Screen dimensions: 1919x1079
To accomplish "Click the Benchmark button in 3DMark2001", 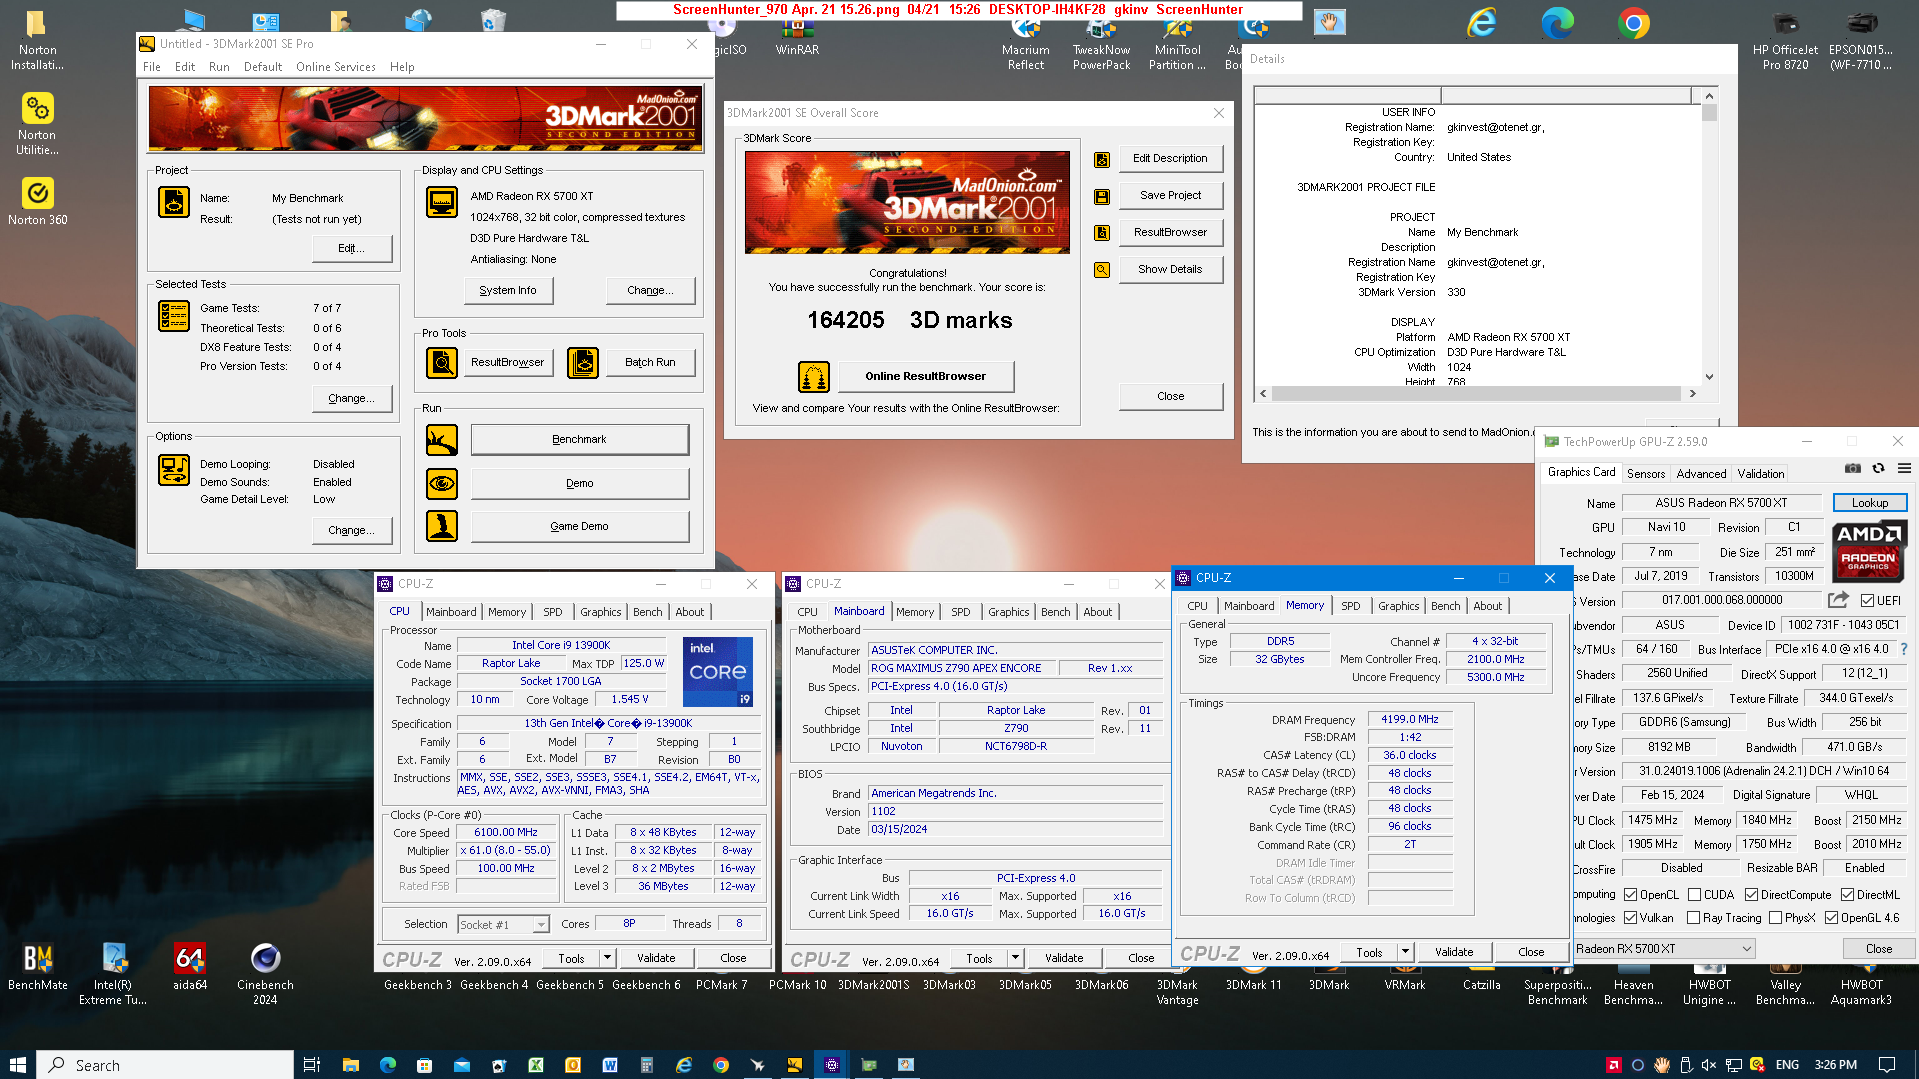I will [579, 440].
